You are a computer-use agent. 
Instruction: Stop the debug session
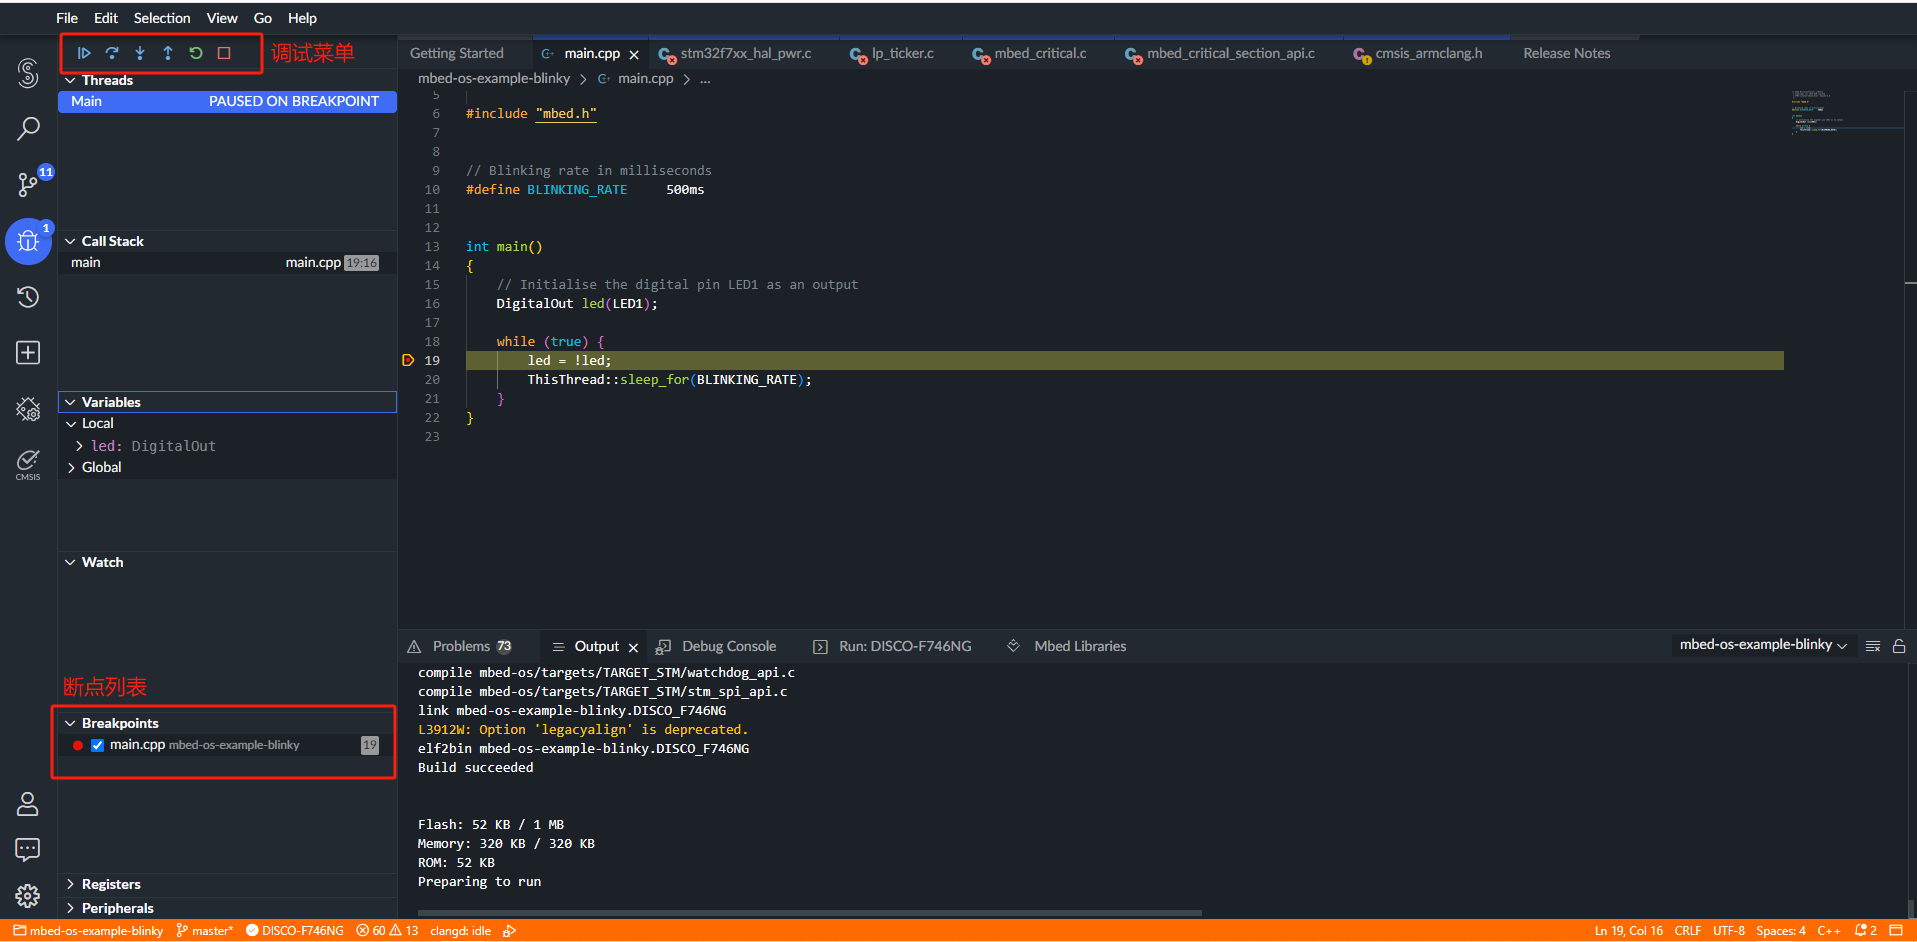224,53
